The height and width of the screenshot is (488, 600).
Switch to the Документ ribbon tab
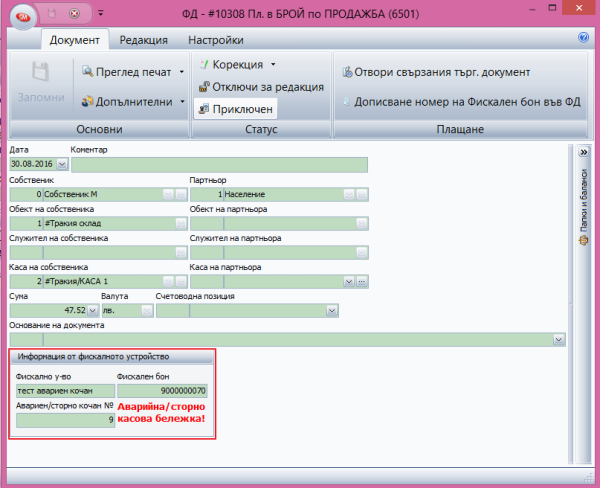(x=75, y=40)
